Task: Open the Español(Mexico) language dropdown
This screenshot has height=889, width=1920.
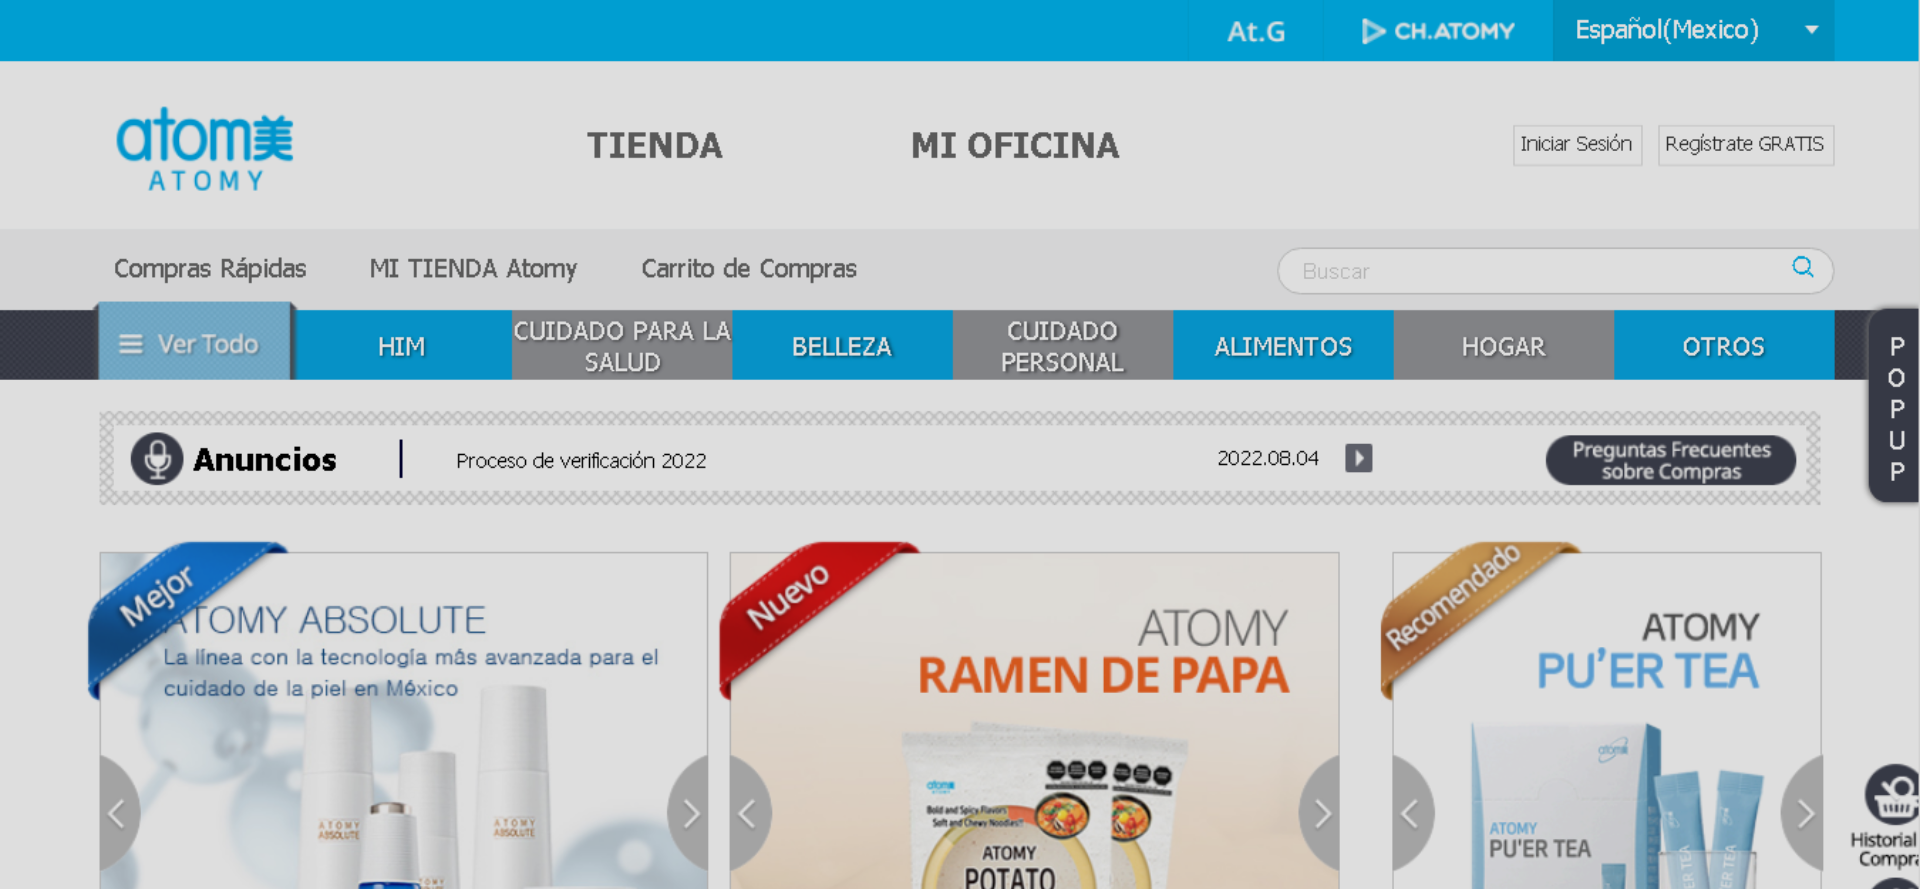Action: pyautogui.click(x=1693, y=30)
